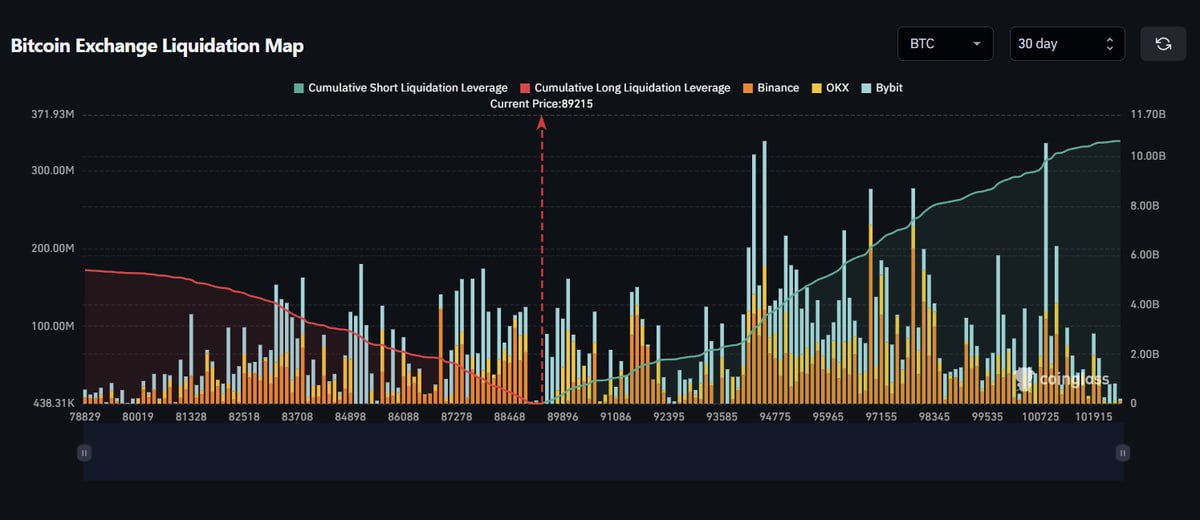Image resolution: width=1200 pixels, height=520 pixels.
Task: Toggle Cumulative Short Liquidation Leverage series
Action: (x=407, y=88)
